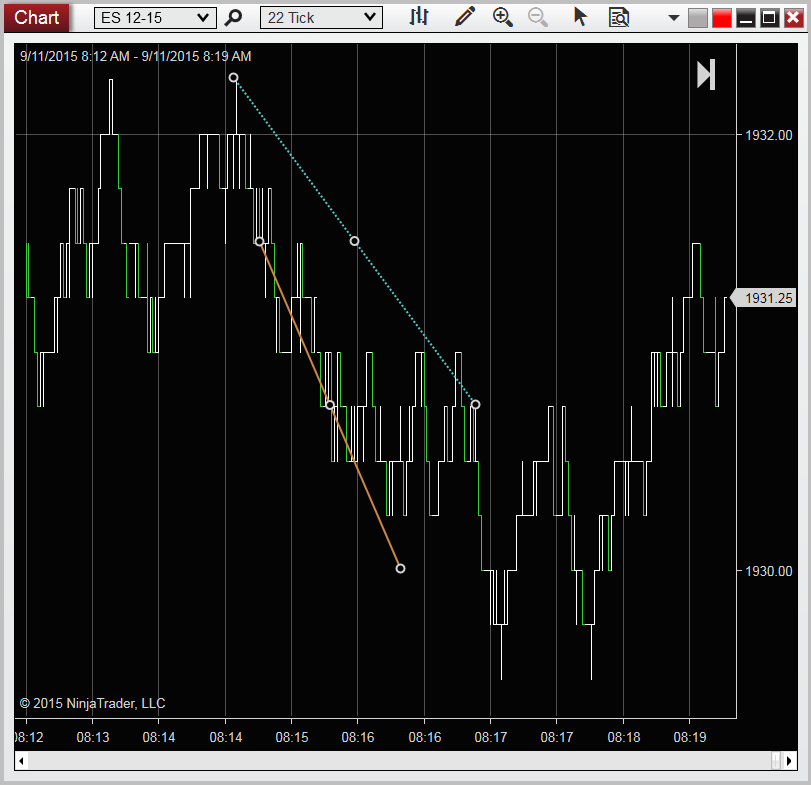811x785 pixels.
Task: Open the interval selector 22 Tick
Action: pos(321,18)
